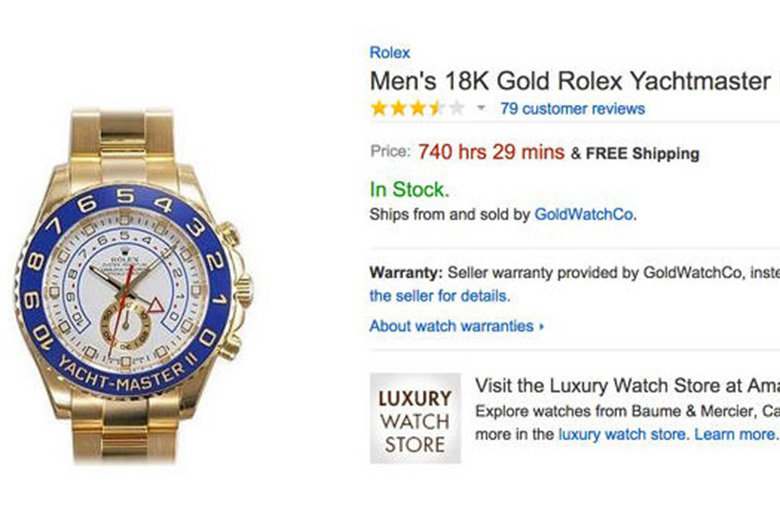Click the FREE Shipping text
This screenshot has height=520, width=780.
[x=642, y=154]
